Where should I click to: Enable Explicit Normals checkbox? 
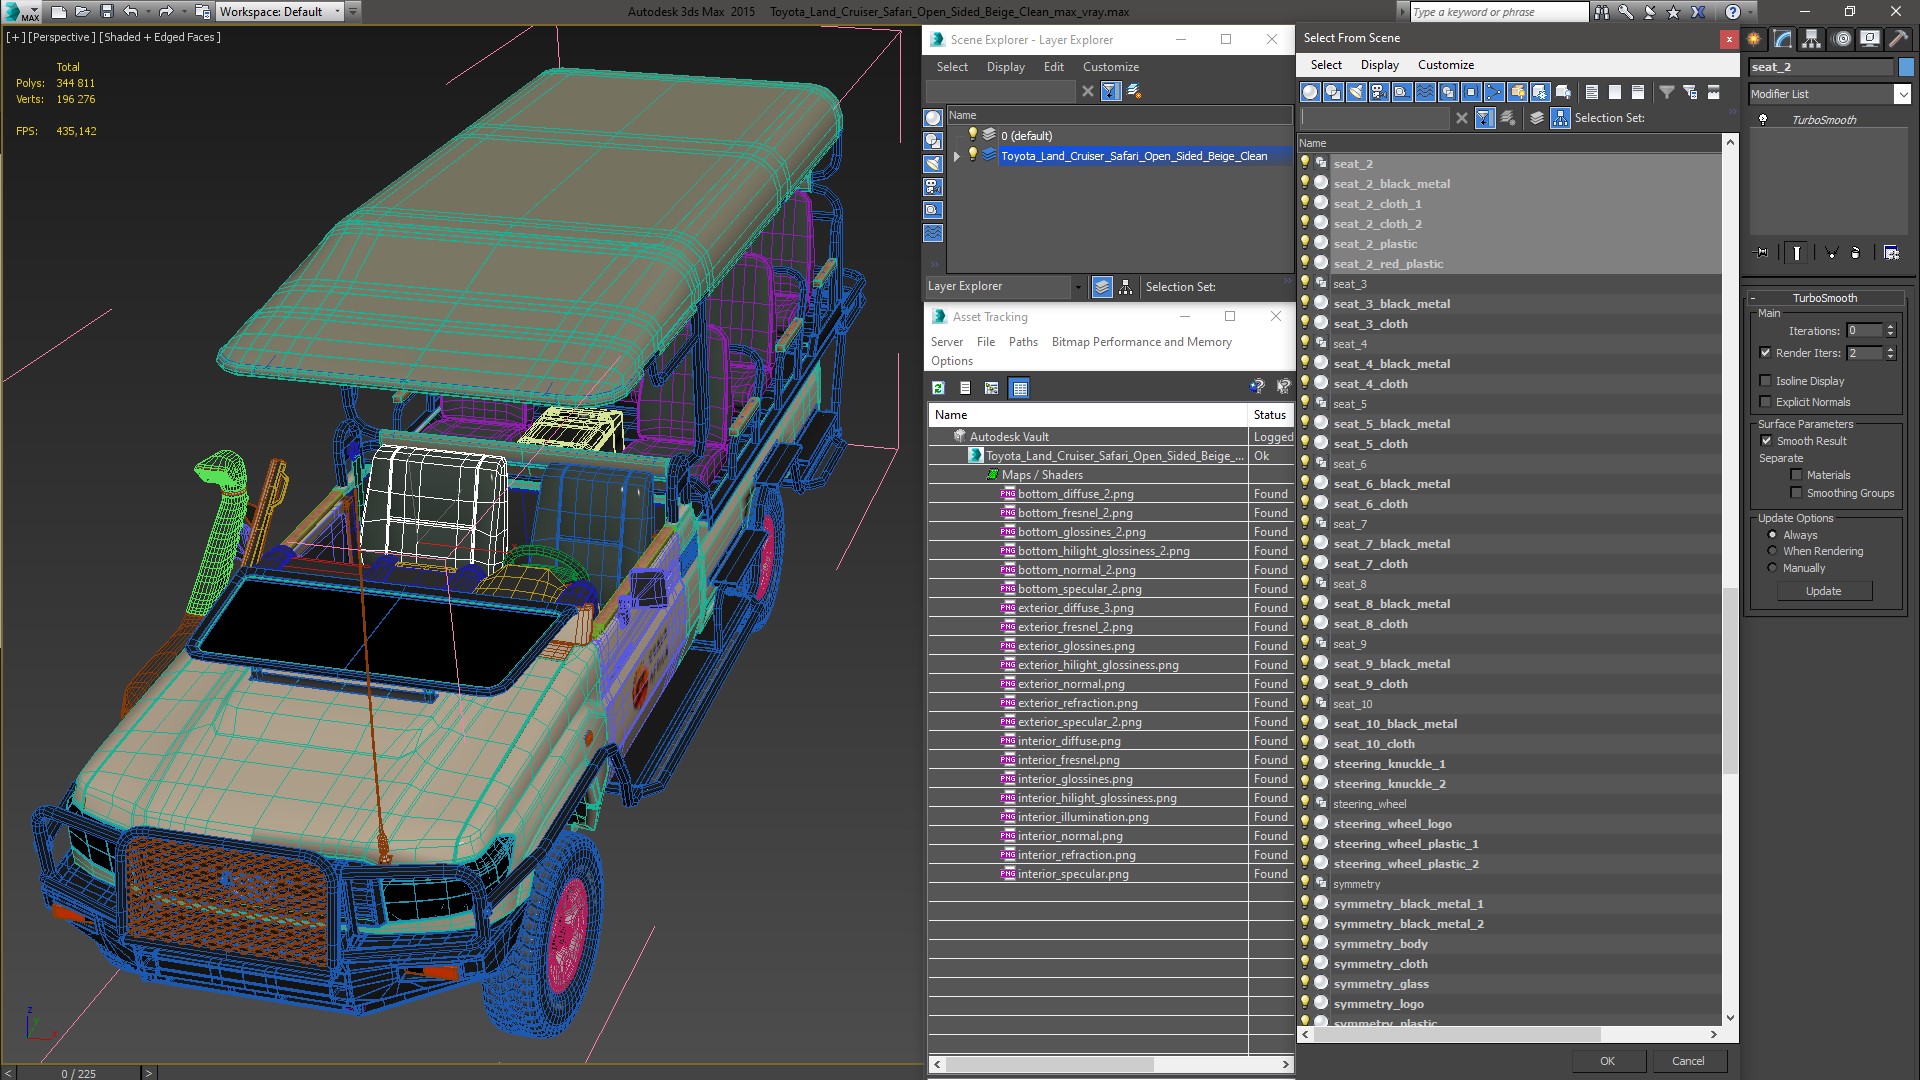[x=1765, y=402]
